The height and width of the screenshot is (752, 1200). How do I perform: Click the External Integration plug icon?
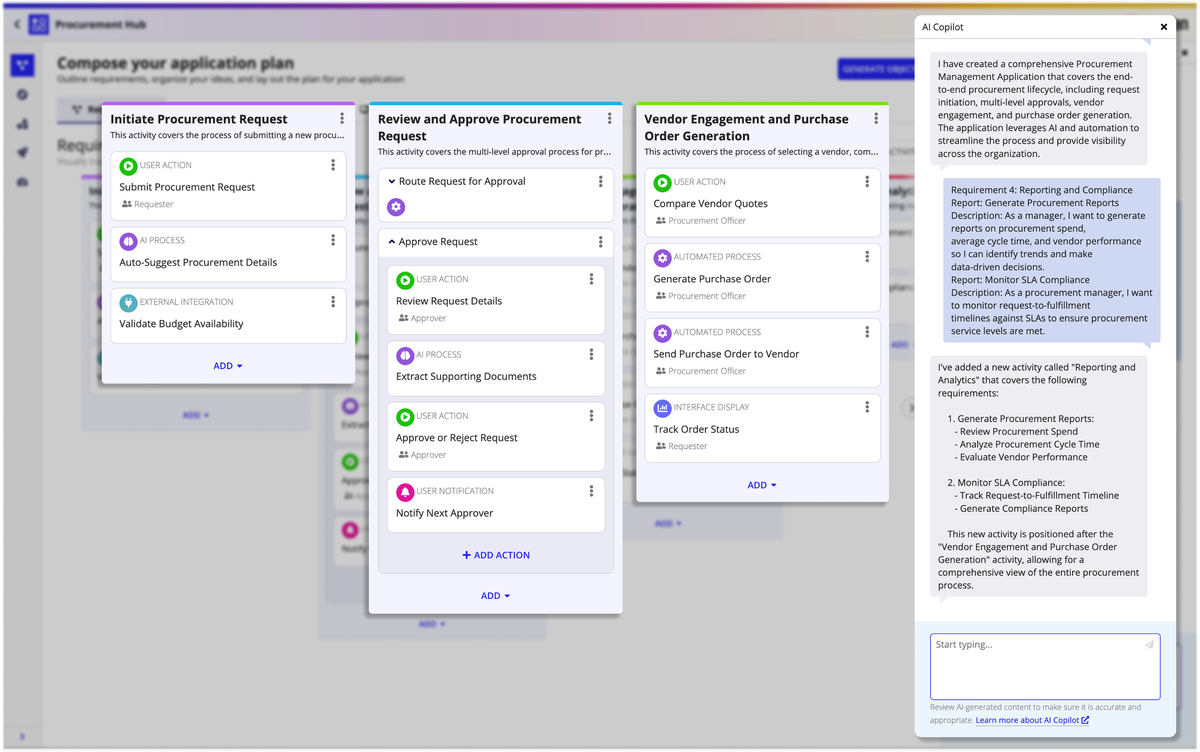(x=128, y=302)
